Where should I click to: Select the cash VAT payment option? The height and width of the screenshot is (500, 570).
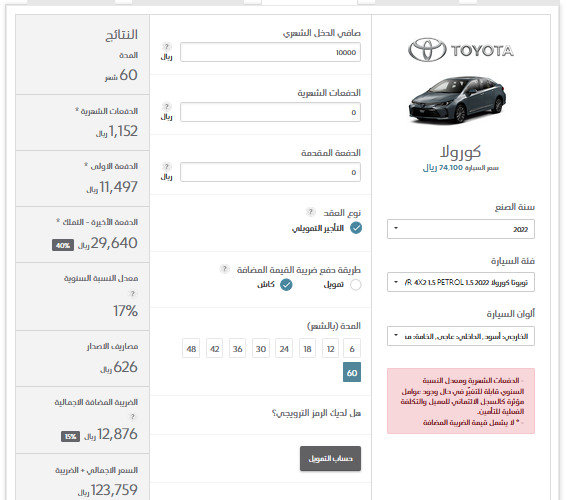(x=286, y=285)
